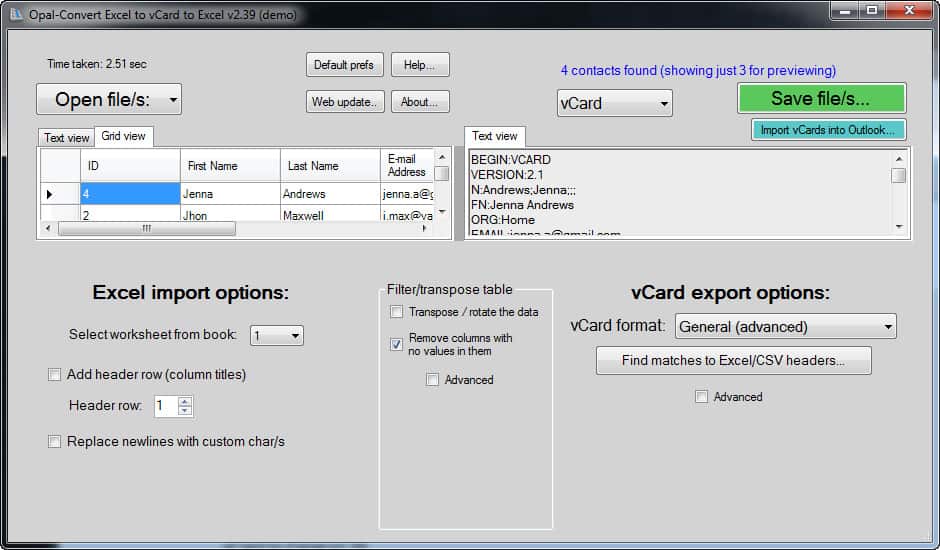Expand the vCard format General (advanced) dropdown
This screenshot has width=940, height=550.
pos(785,326)
